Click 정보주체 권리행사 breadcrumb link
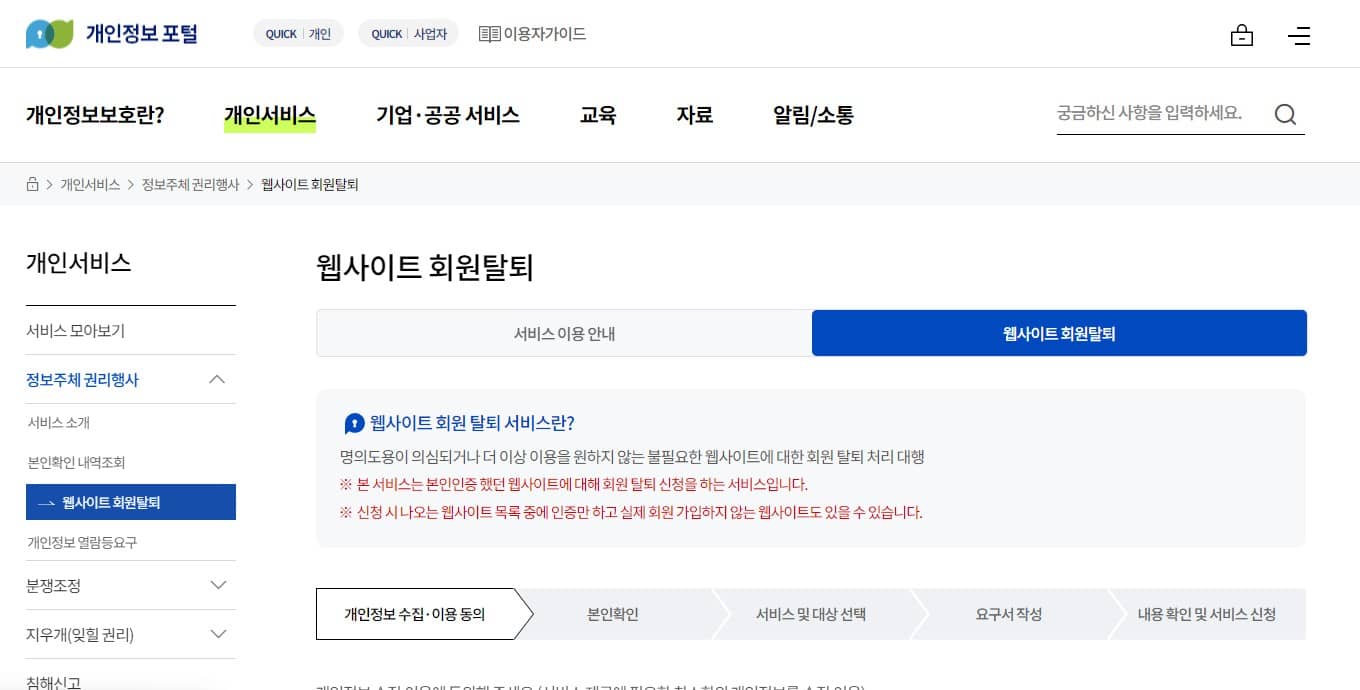1360x690 pixels. click(x=190, y=185)
